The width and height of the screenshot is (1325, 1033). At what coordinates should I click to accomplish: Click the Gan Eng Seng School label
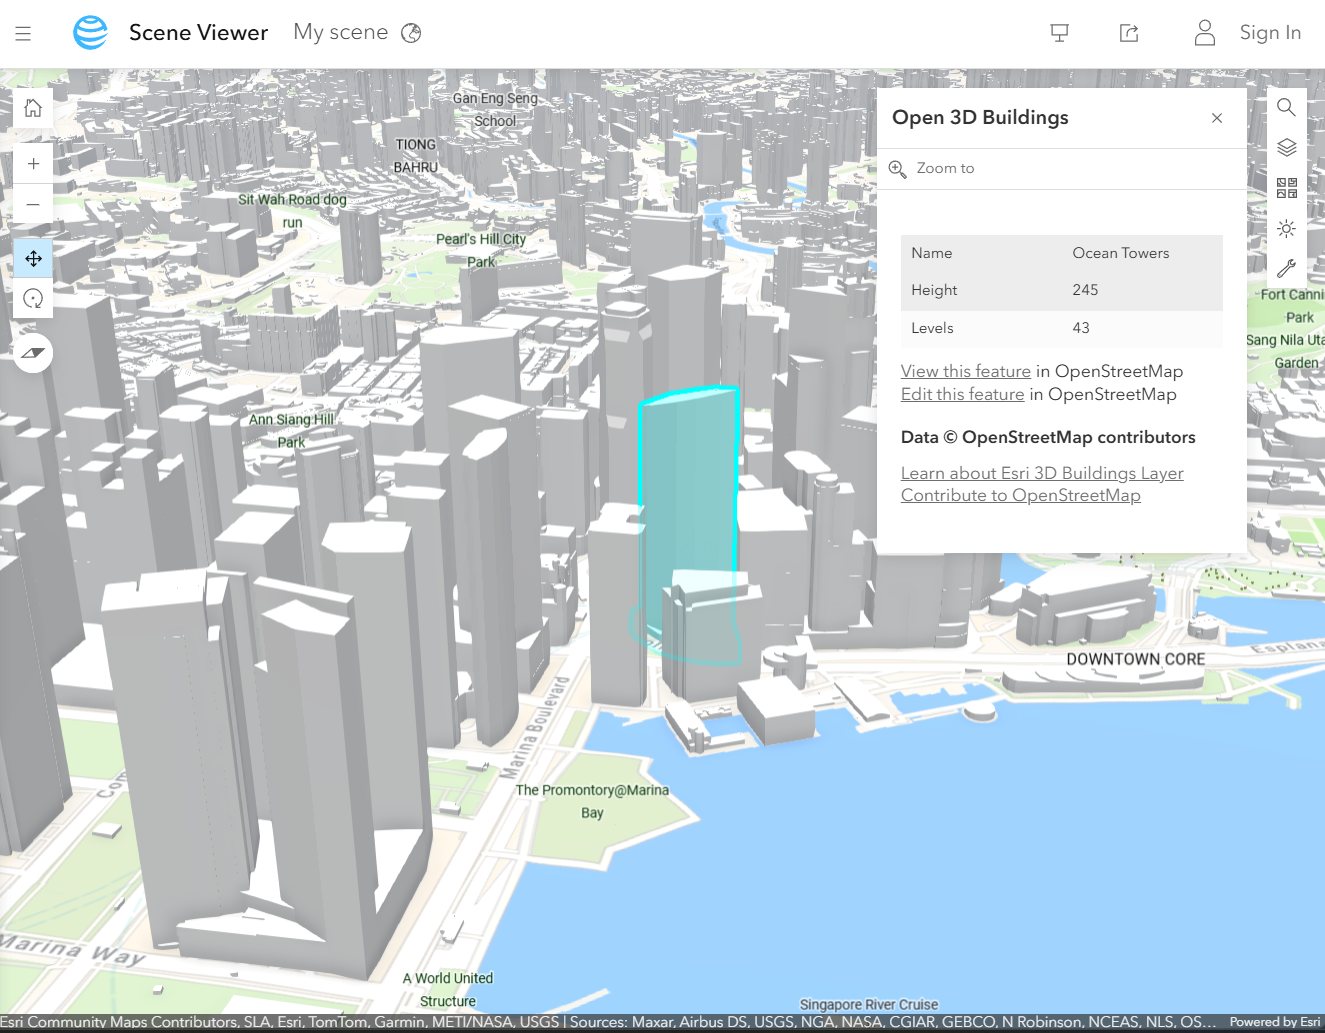tap(495, 110)
